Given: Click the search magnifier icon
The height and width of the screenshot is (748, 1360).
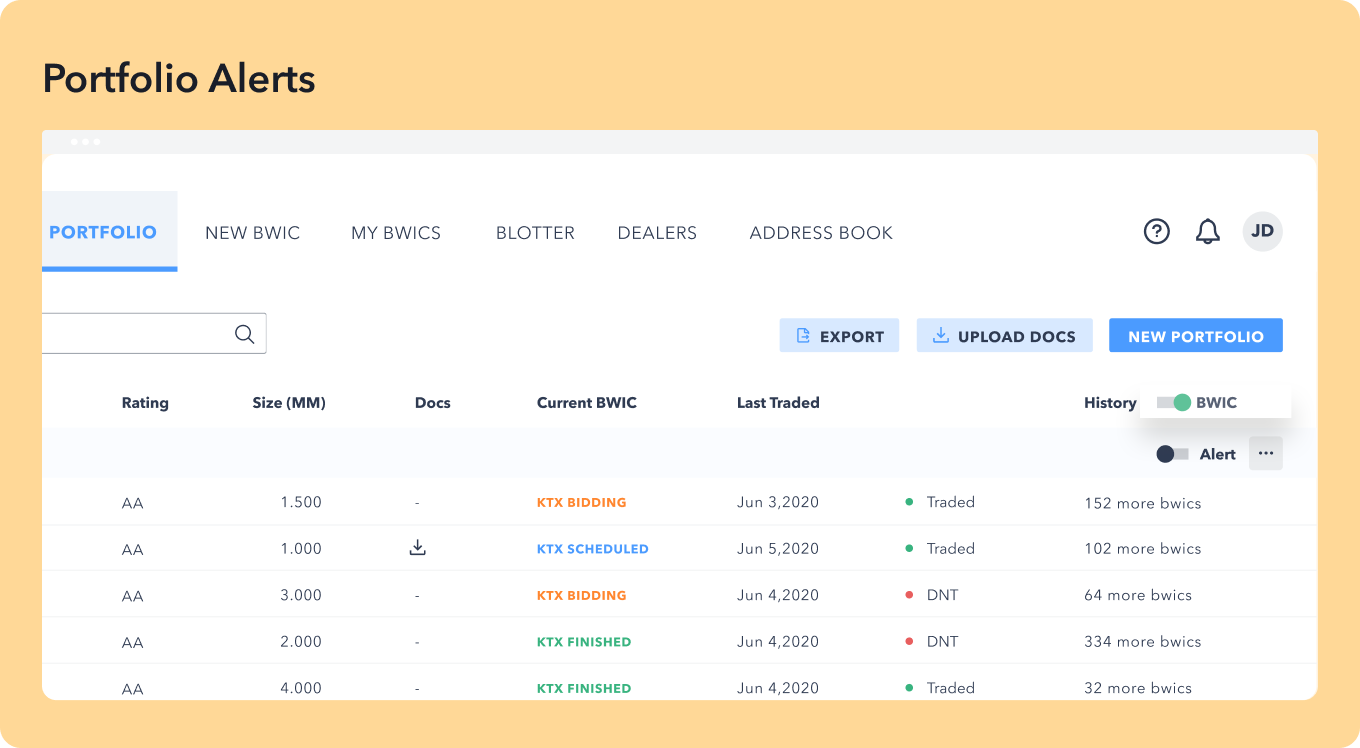Looking at the screenshot, I should [244, 334].
